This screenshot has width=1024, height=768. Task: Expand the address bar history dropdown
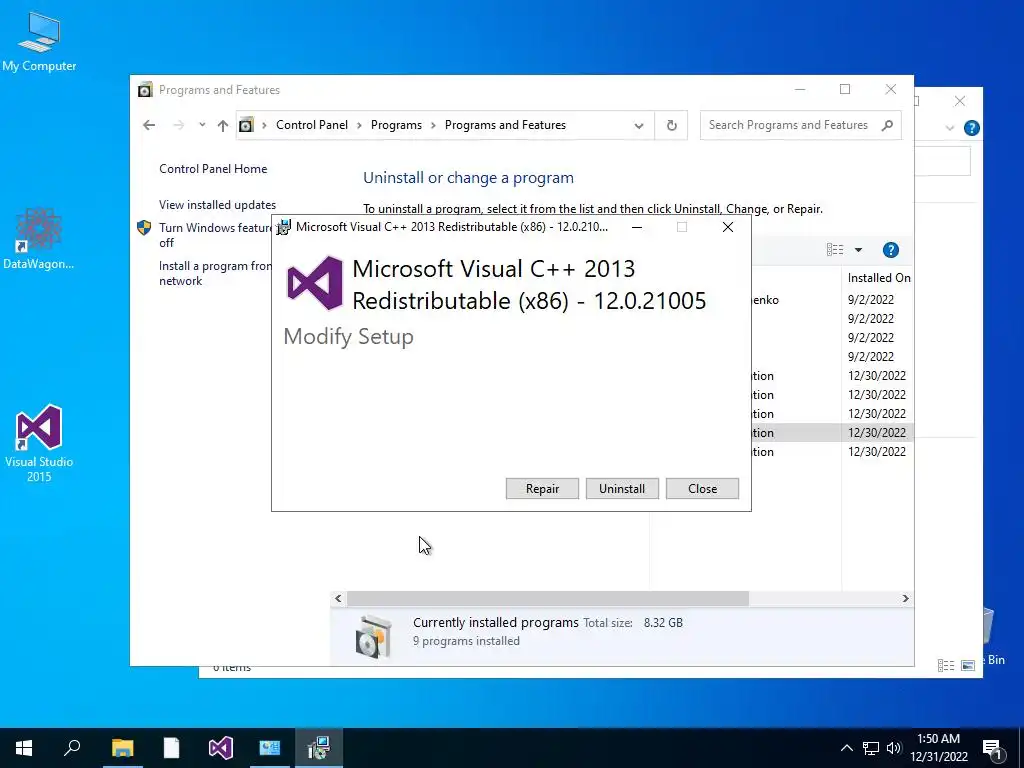coord(639,125)
